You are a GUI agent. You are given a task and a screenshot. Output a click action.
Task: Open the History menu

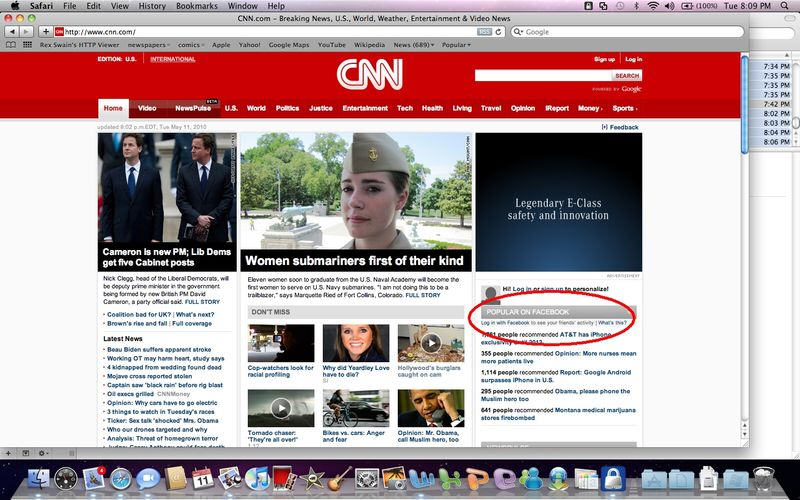coord(152,6)
